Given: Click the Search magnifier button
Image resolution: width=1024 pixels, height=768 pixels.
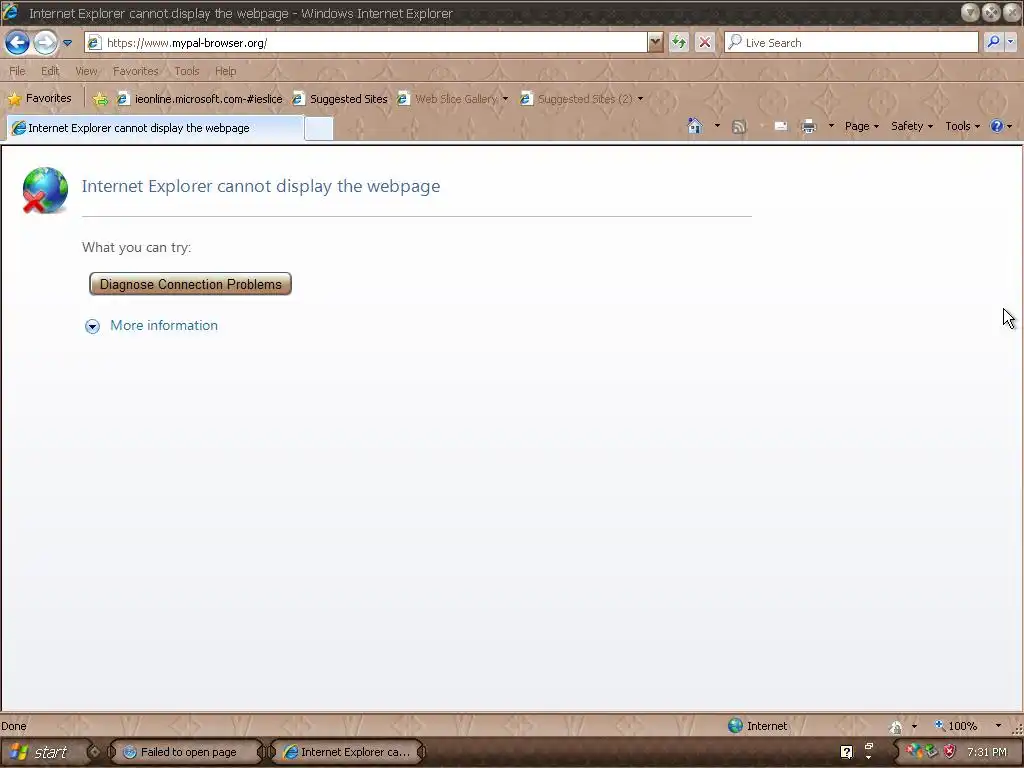Looking at the screenshot, I should click(x=993, y=43).
